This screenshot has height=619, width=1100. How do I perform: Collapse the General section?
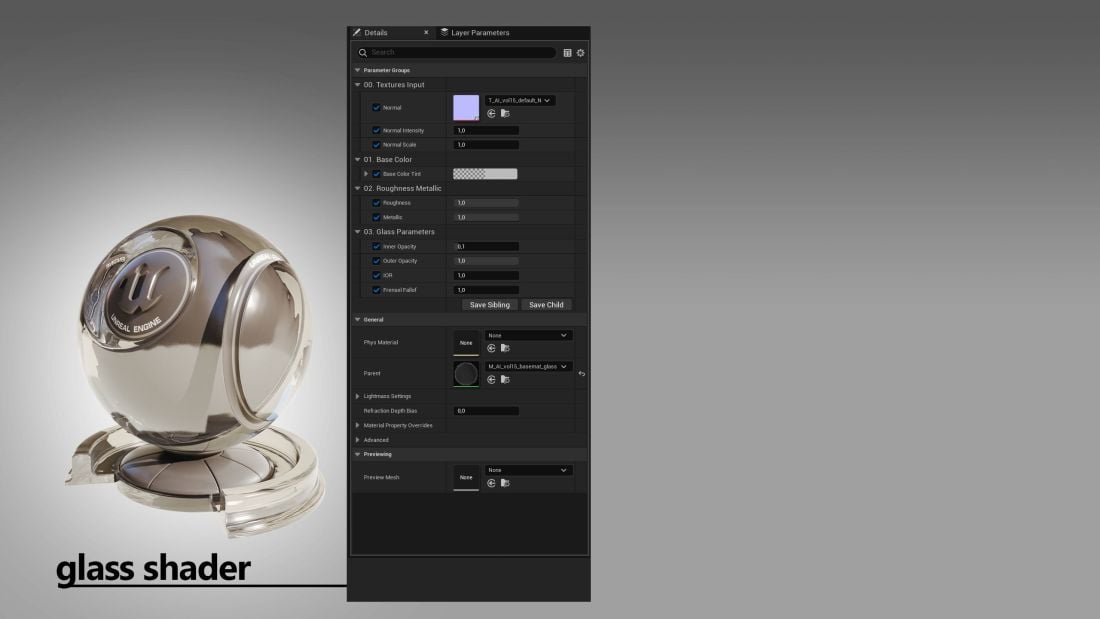(358, 319)
